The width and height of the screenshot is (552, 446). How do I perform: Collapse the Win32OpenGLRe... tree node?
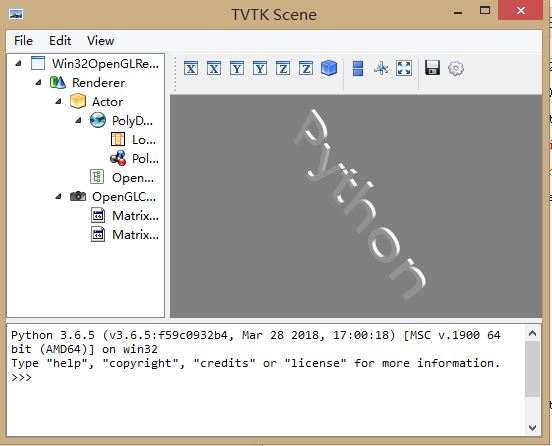[x=18, y=63]
